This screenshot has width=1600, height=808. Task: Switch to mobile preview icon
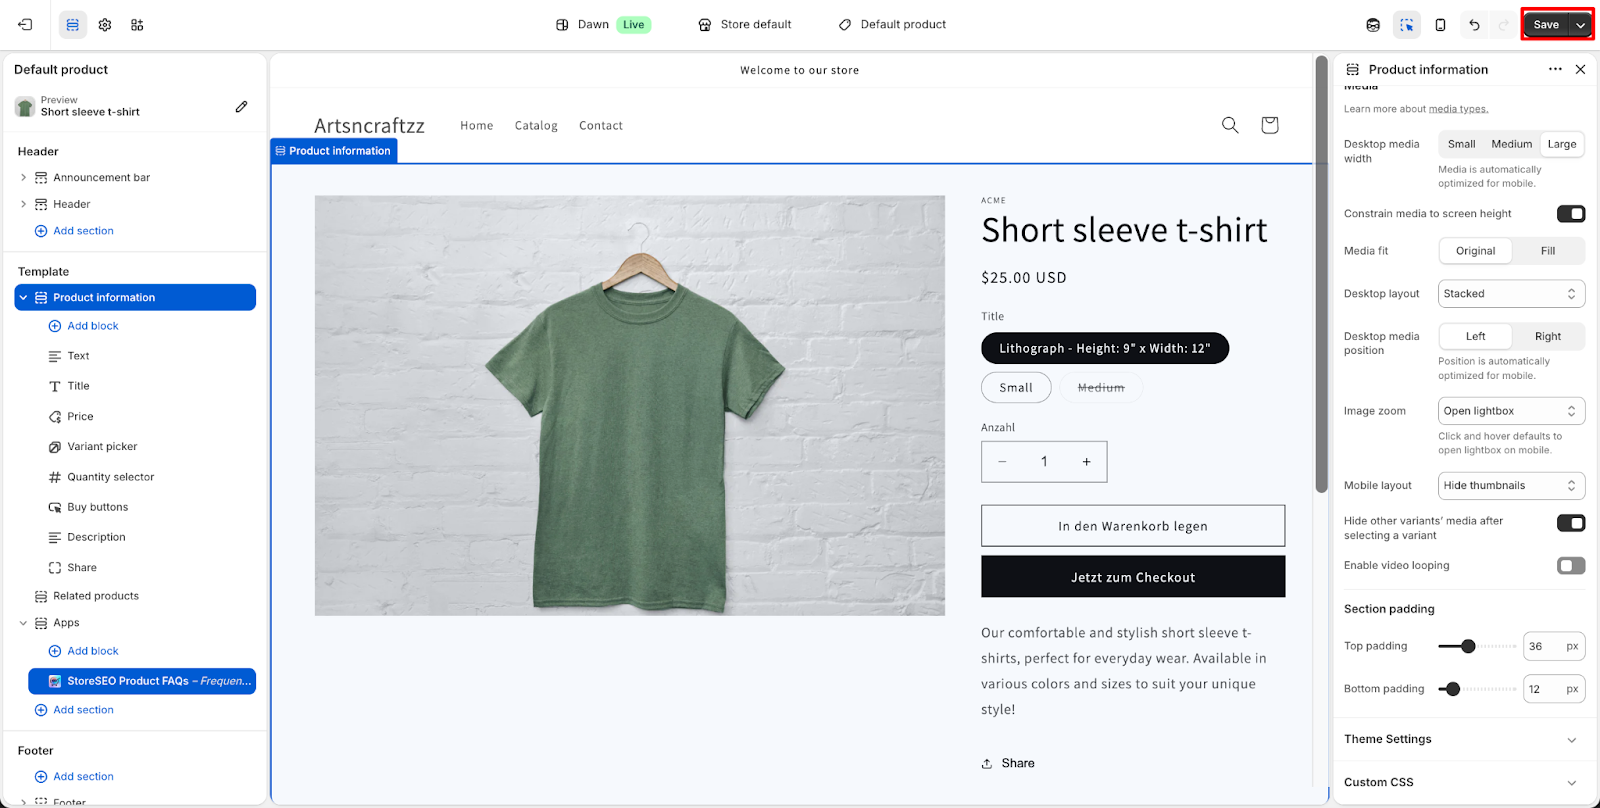tap(1440, 25)
